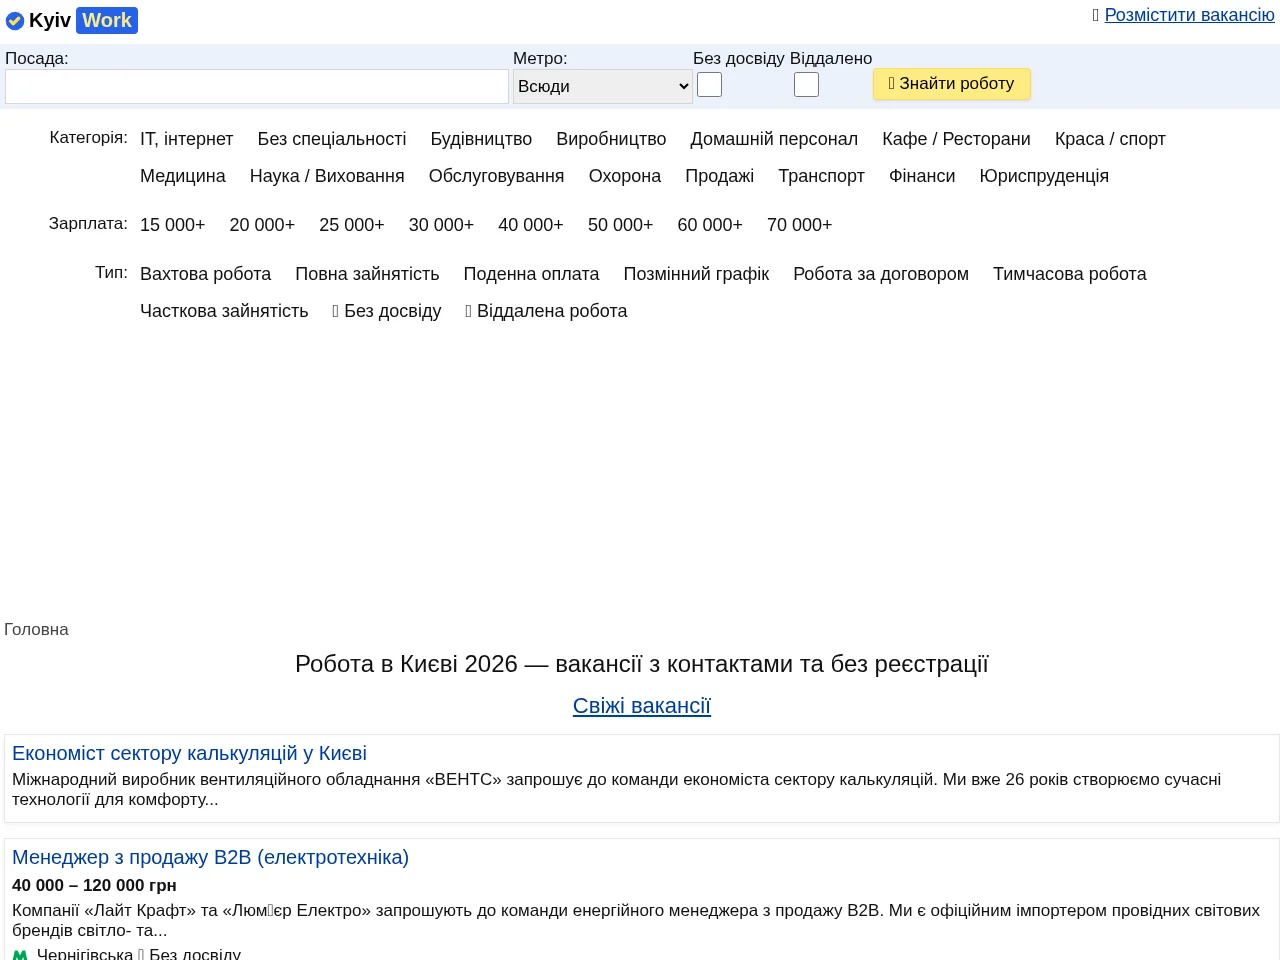Choose the Тимчасова робота type
Screen dimensions: 1280x960
pyautogui.click(x=1070, y=274)
